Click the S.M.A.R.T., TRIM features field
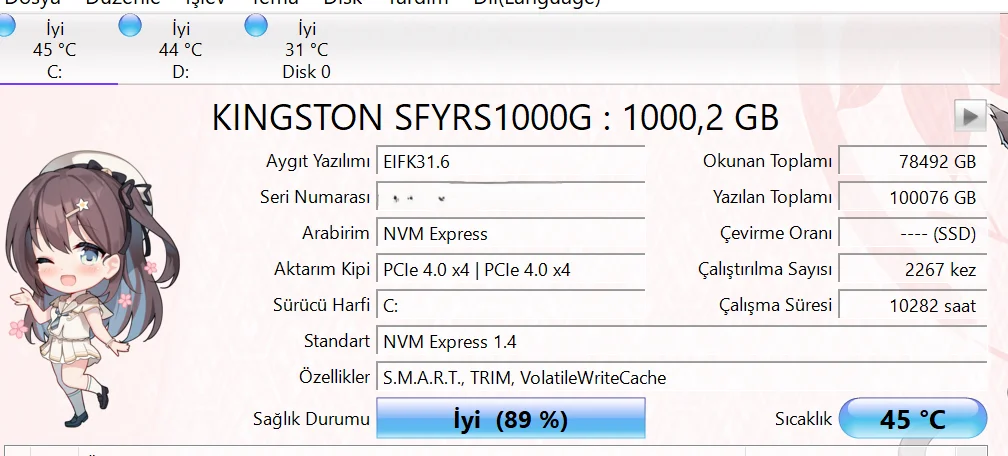The width and height of the screenshot is (1008, 456). click(681, 378)
